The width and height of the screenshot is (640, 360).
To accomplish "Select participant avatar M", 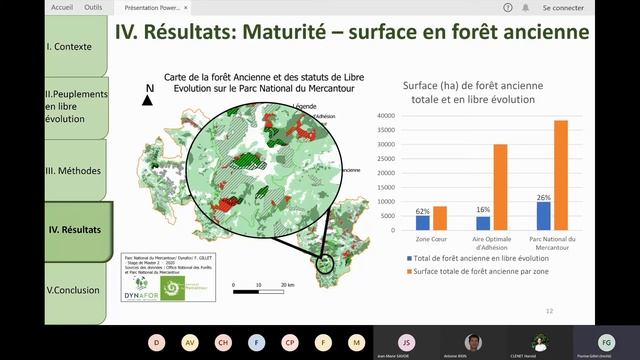I will coord(357,343).
